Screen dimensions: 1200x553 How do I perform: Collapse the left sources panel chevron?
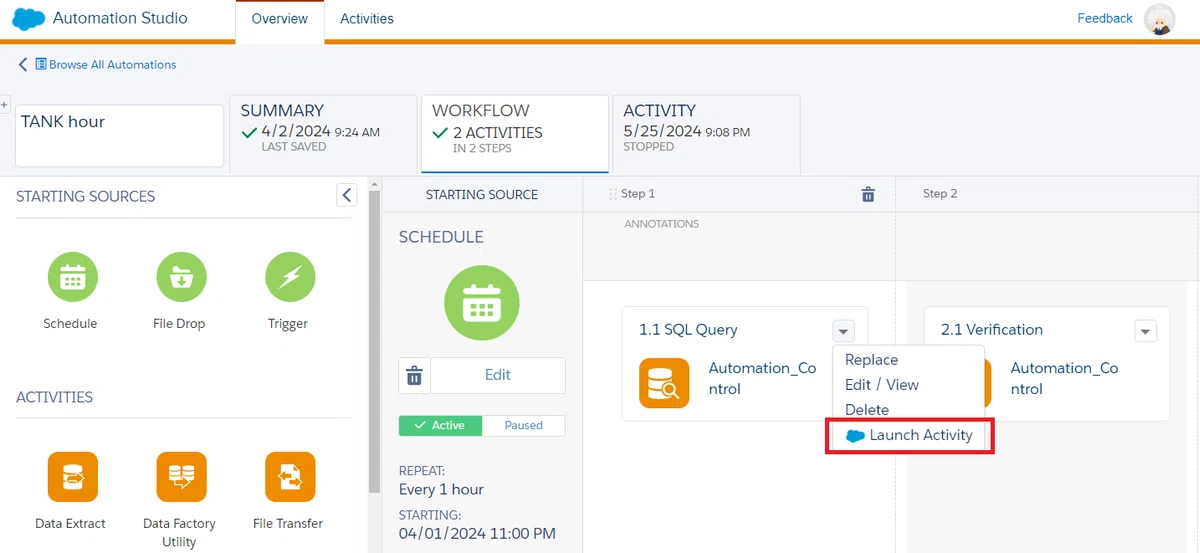[346, 195]
